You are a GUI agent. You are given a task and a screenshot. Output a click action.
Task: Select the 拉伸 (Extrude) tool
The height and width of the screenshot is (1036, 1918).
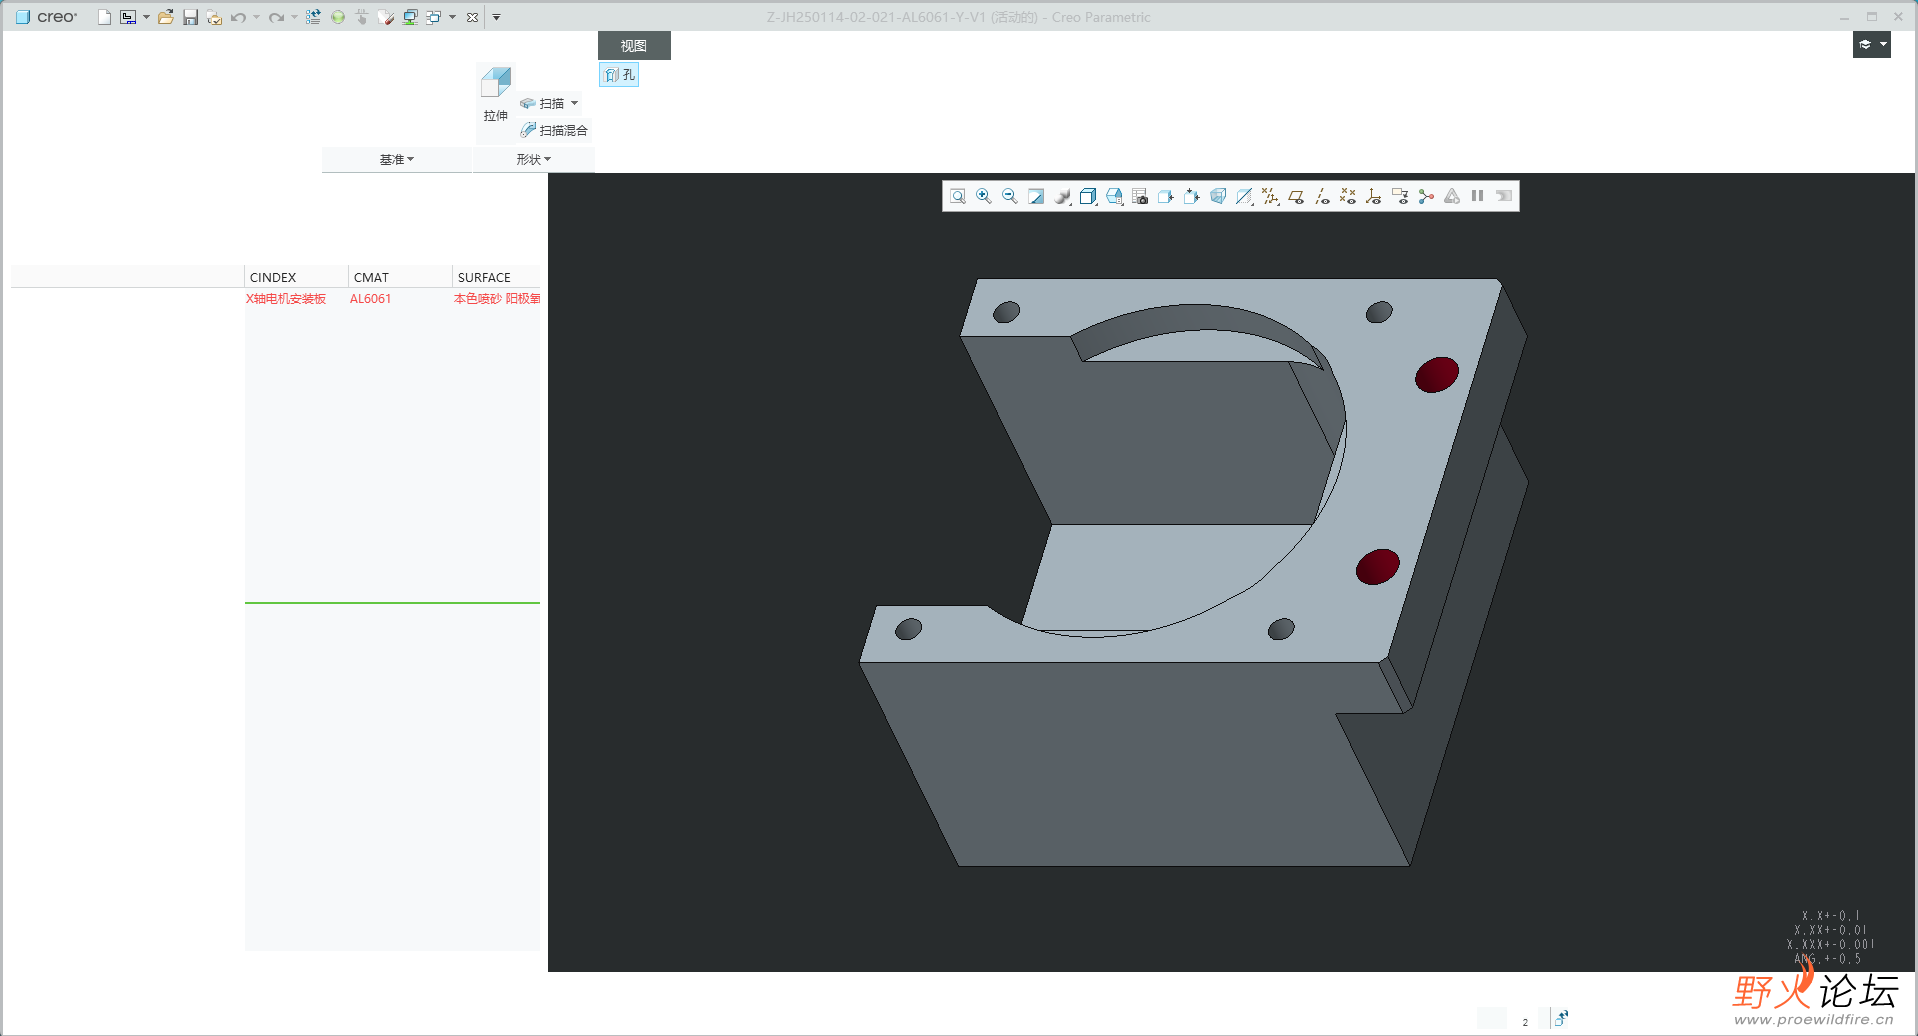pyautogui.click(x=496, y=94)
